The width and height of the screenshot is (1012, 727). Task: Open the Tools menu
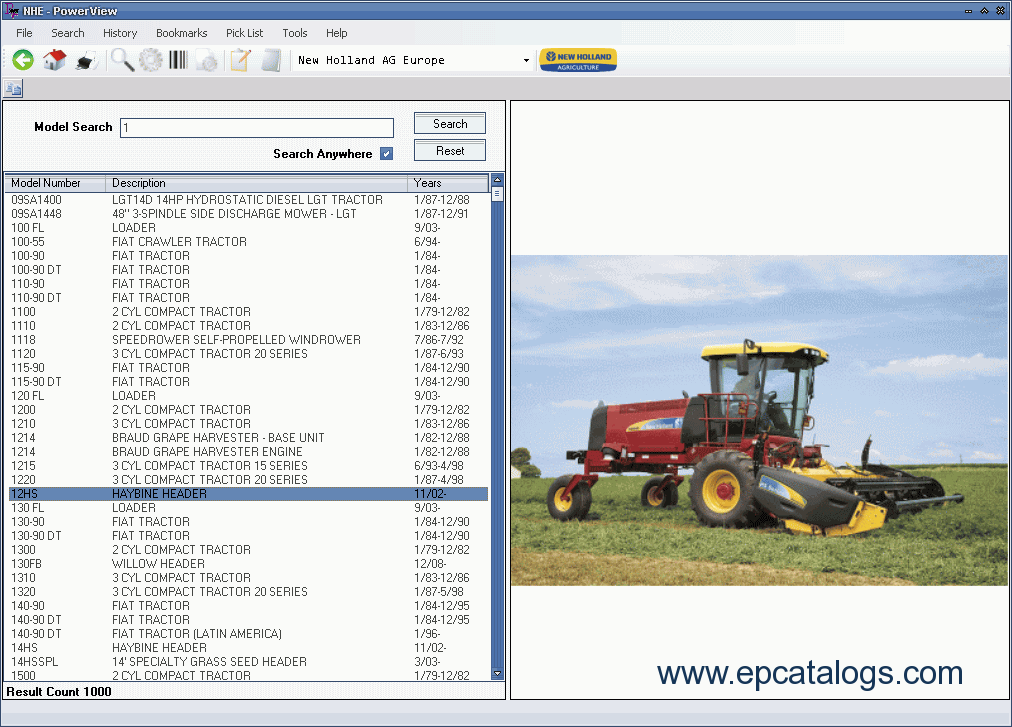pos(294,33)
